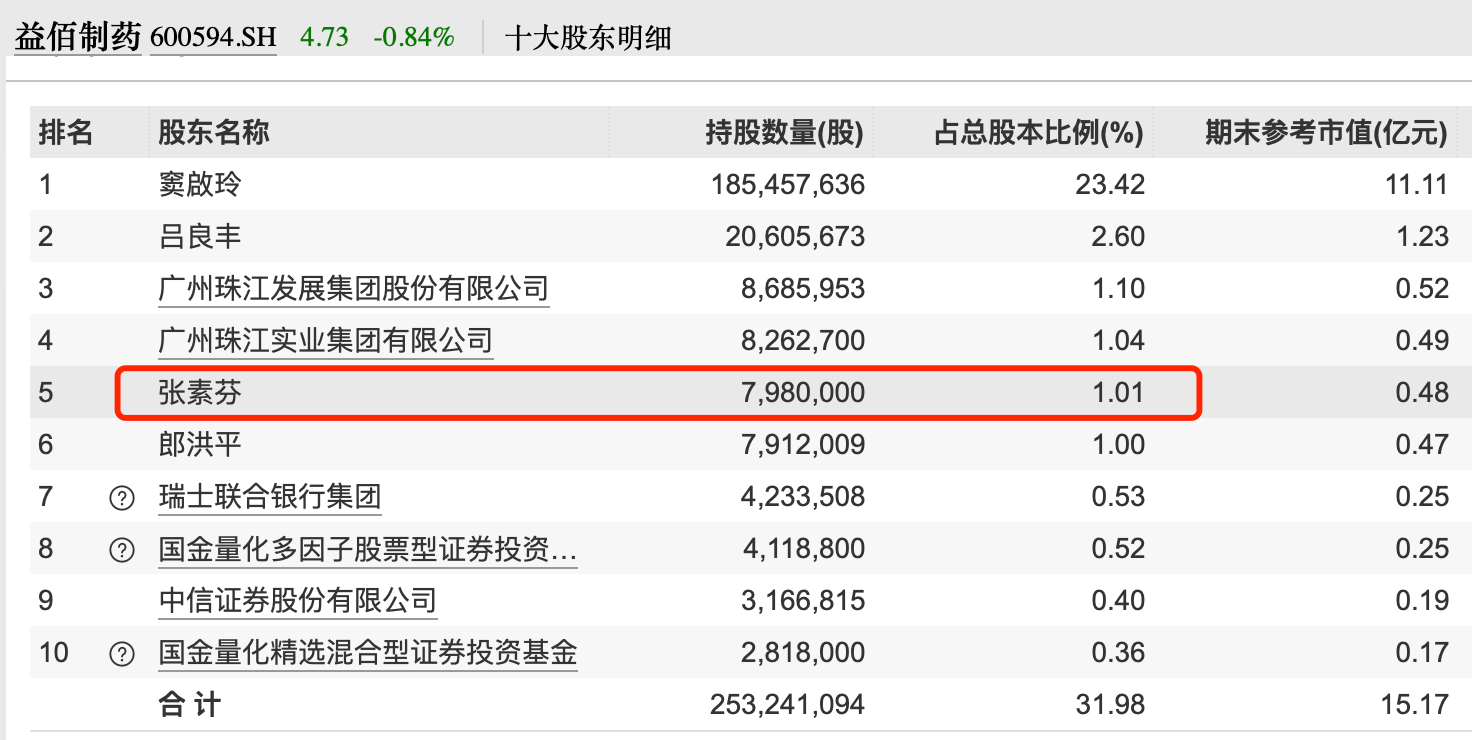The image size is (1472, 740).
Task: Click total market value 15.17
Action: (1415, 705)
